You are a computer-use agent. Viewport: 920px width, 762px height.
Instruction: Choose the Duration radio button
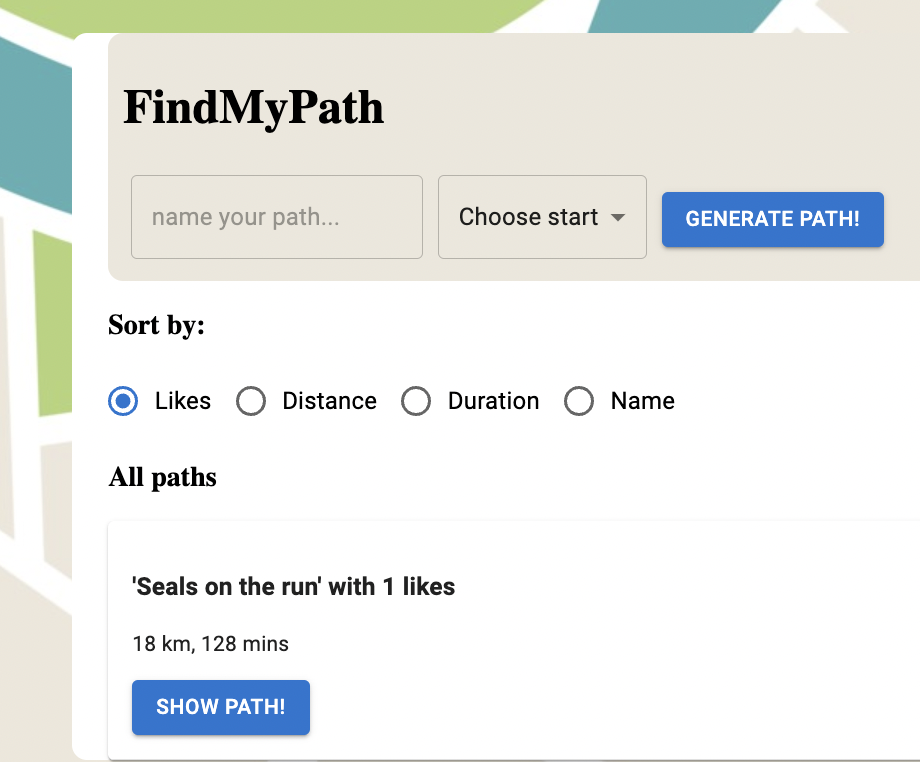click(416, 401)
